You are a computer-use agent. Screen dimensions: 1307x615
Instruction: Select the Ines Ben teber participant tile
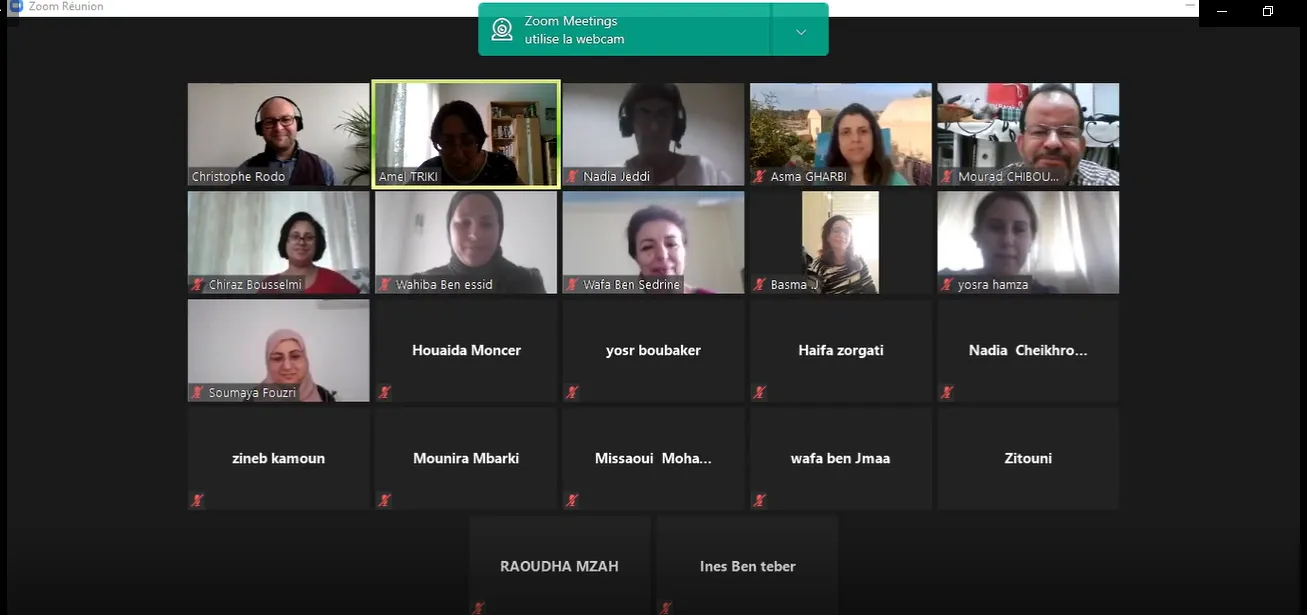coord(747,565)
